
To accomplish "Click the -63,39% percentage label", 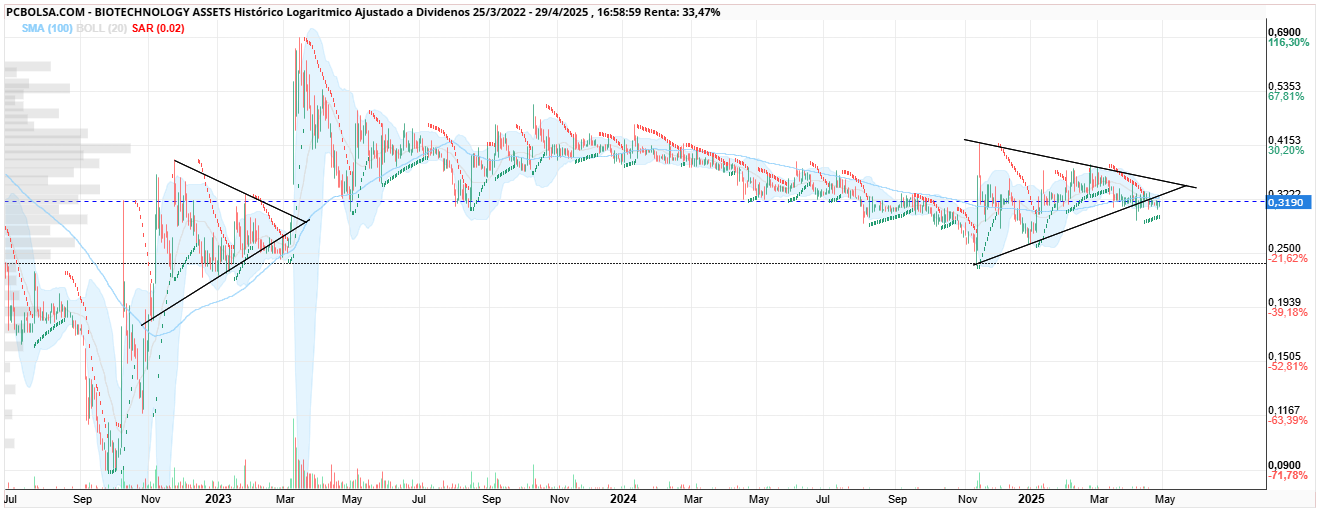I will [x=1288, y=421].
